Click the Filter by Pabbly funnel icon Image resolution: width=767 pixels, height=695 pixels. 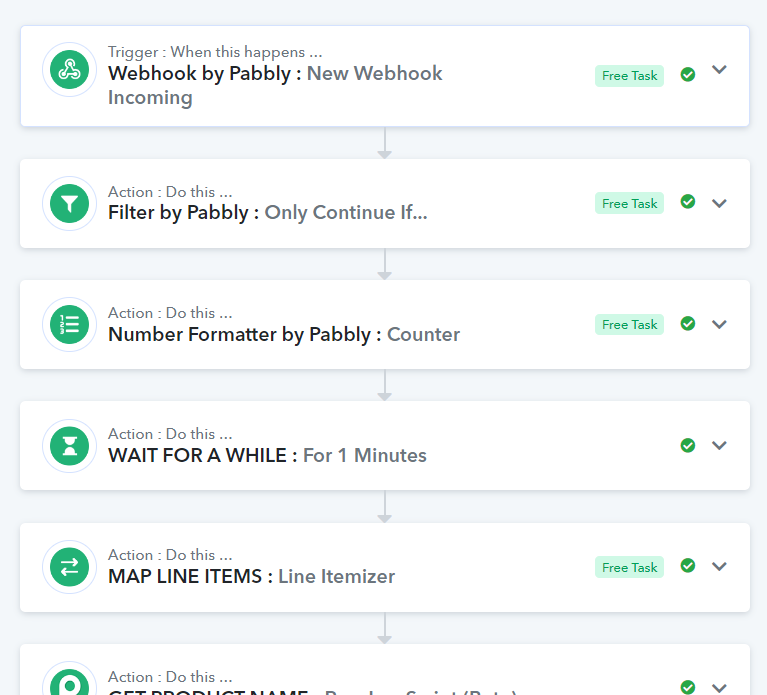coord(69,203)
